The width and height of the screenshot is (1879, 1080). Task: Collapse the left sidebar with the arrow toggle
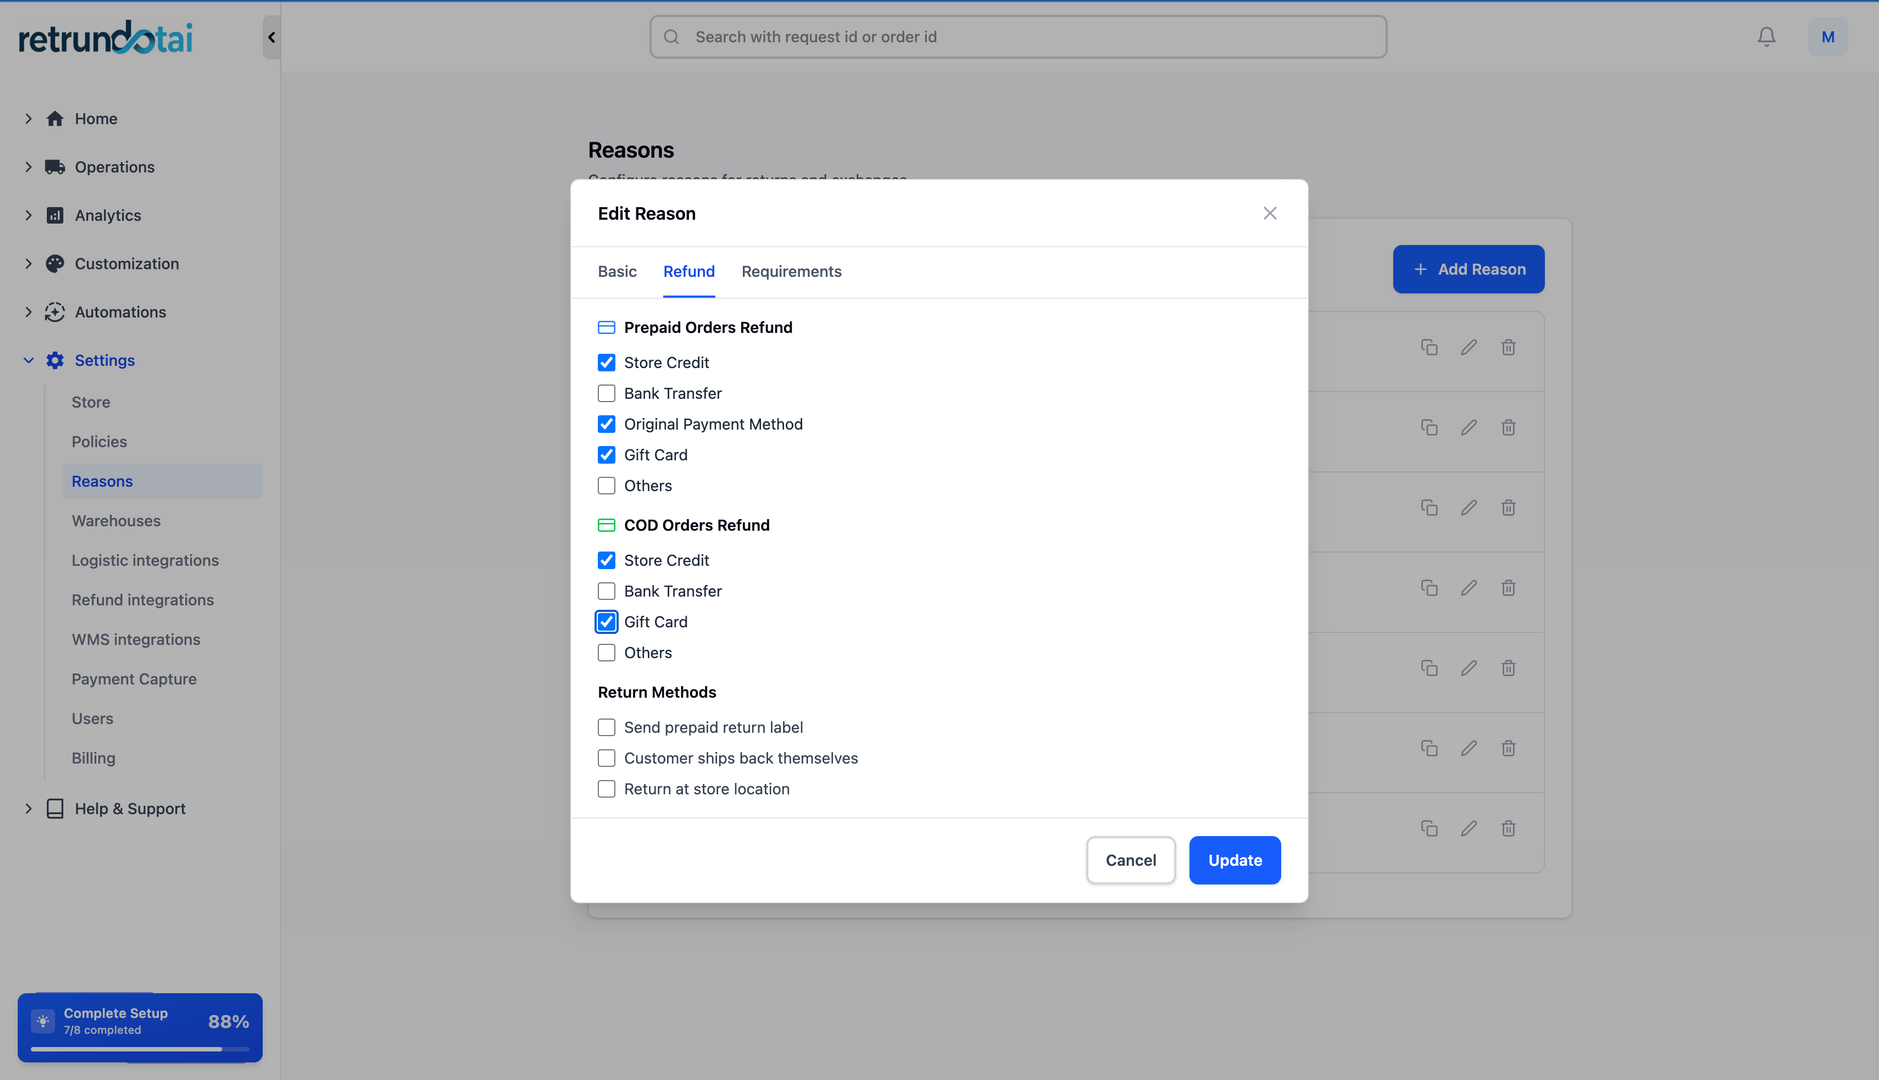pyautogui.click(x=270, y=37)
